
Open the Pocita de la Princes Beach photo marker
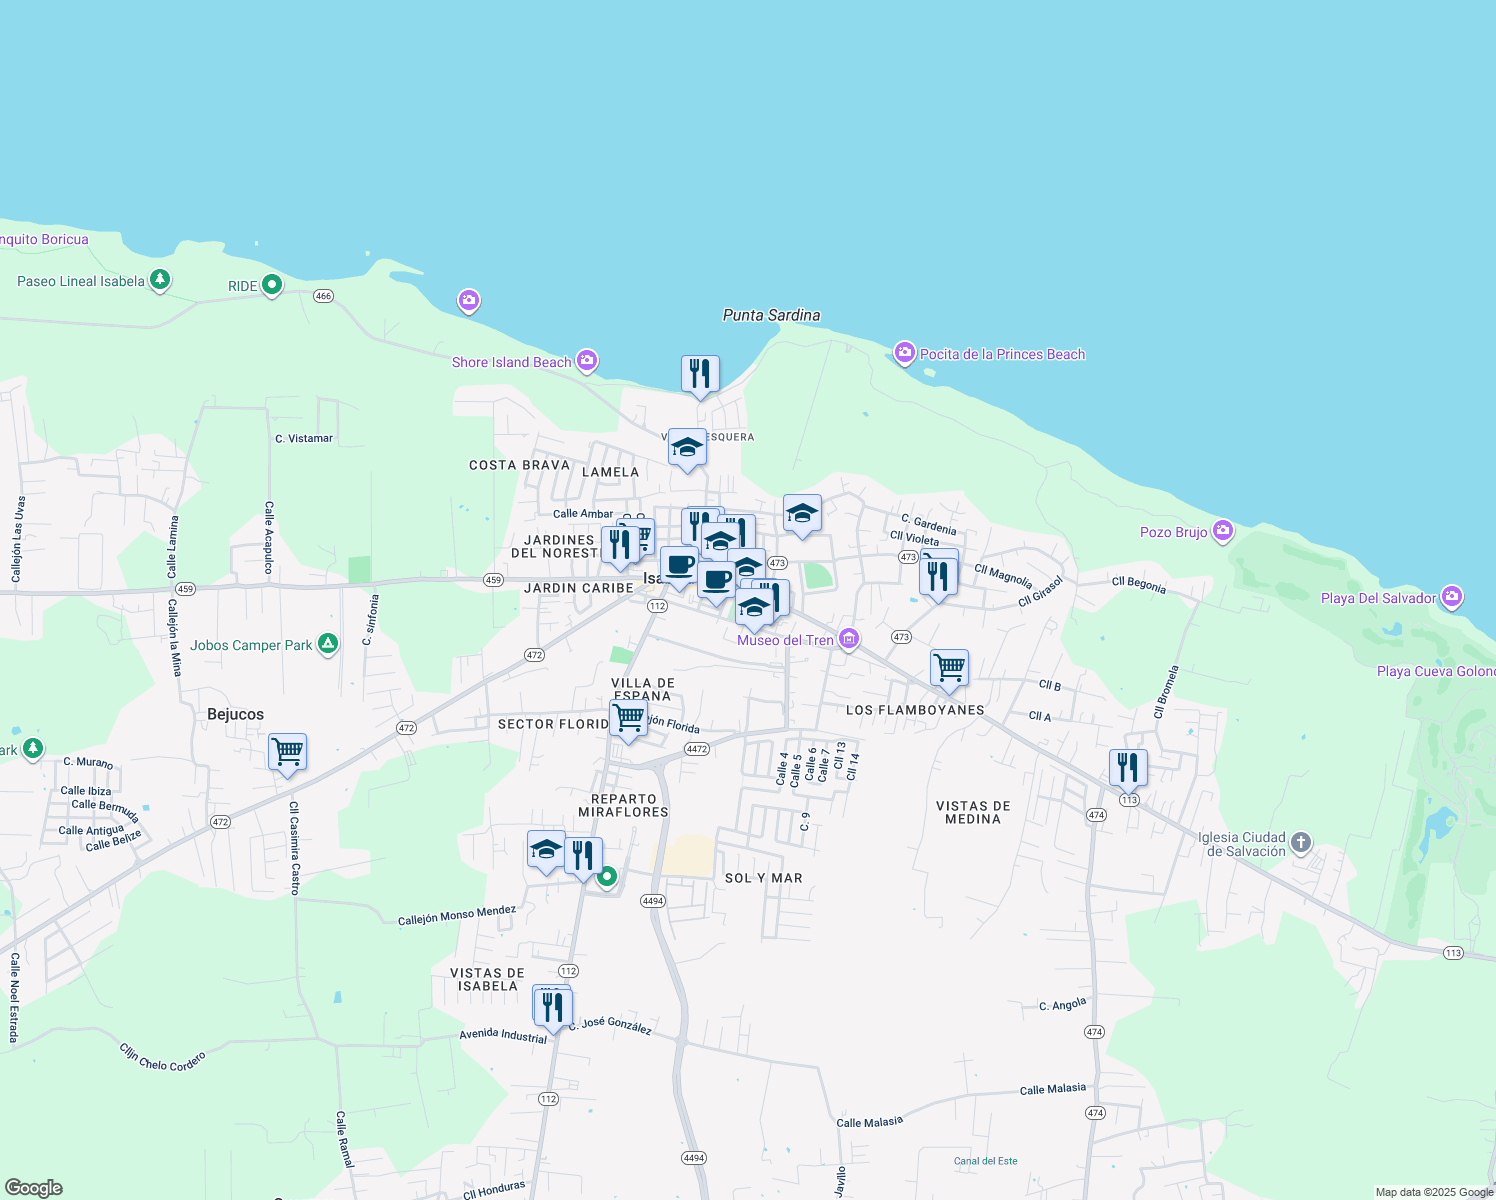click(905, 353)
